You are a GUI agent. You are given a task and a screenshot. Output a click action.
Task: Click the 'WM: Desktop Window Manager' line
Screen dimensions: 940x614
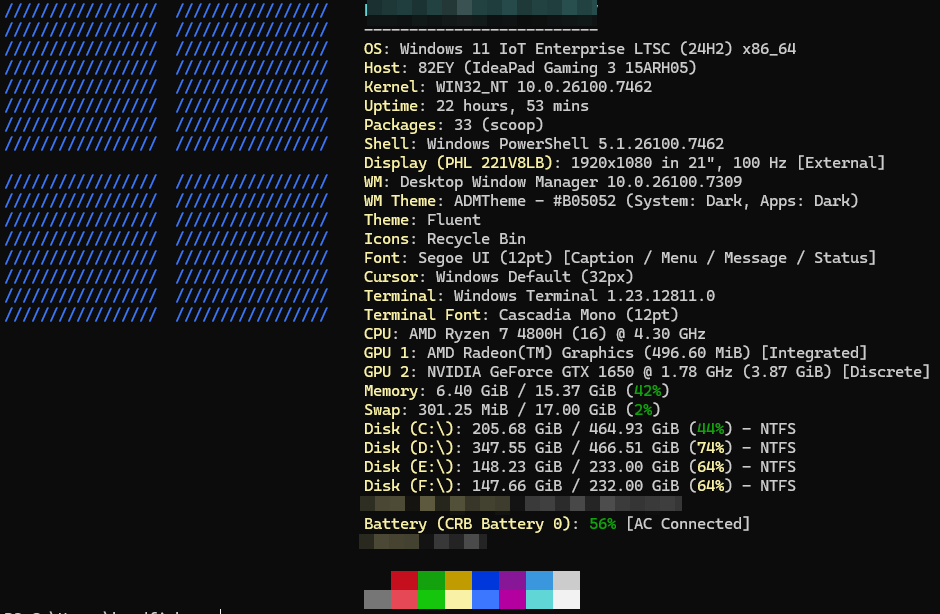click(553, 182)
